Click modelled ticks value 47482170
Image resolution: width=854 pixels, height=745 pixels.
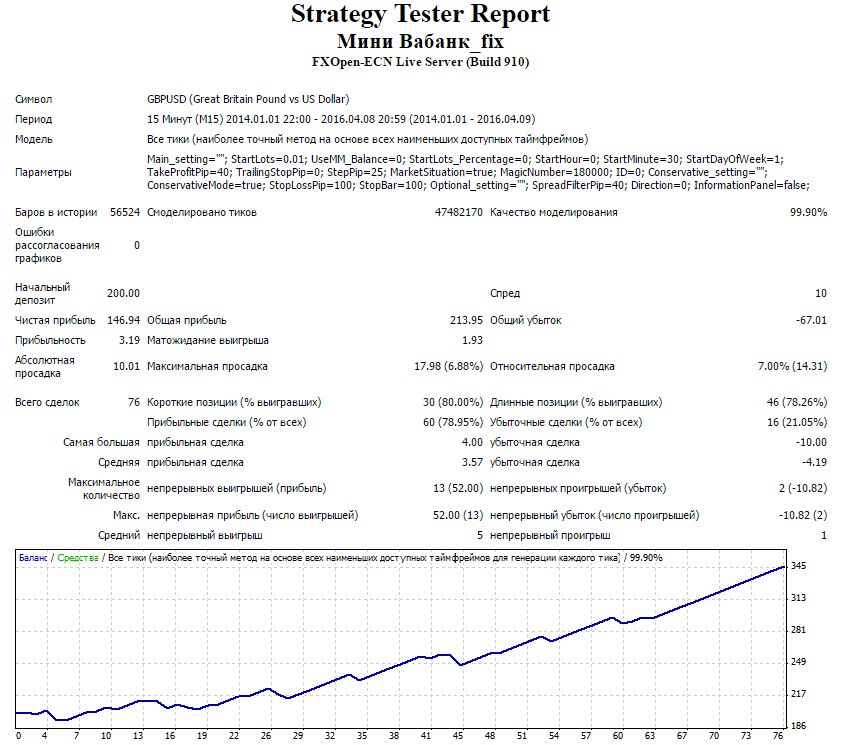(459, 212)
